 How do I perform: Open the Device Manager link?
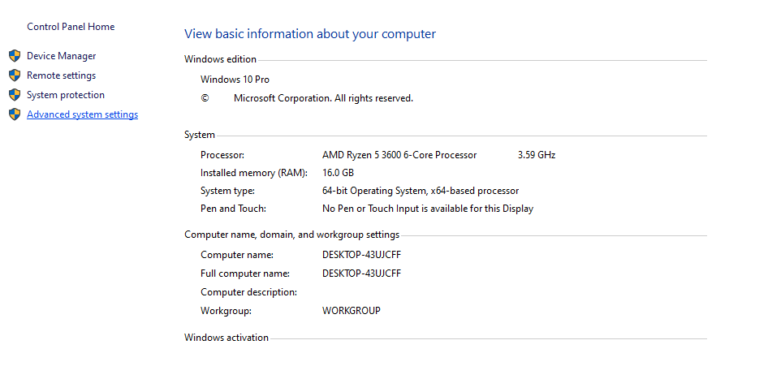click(61, 56)
